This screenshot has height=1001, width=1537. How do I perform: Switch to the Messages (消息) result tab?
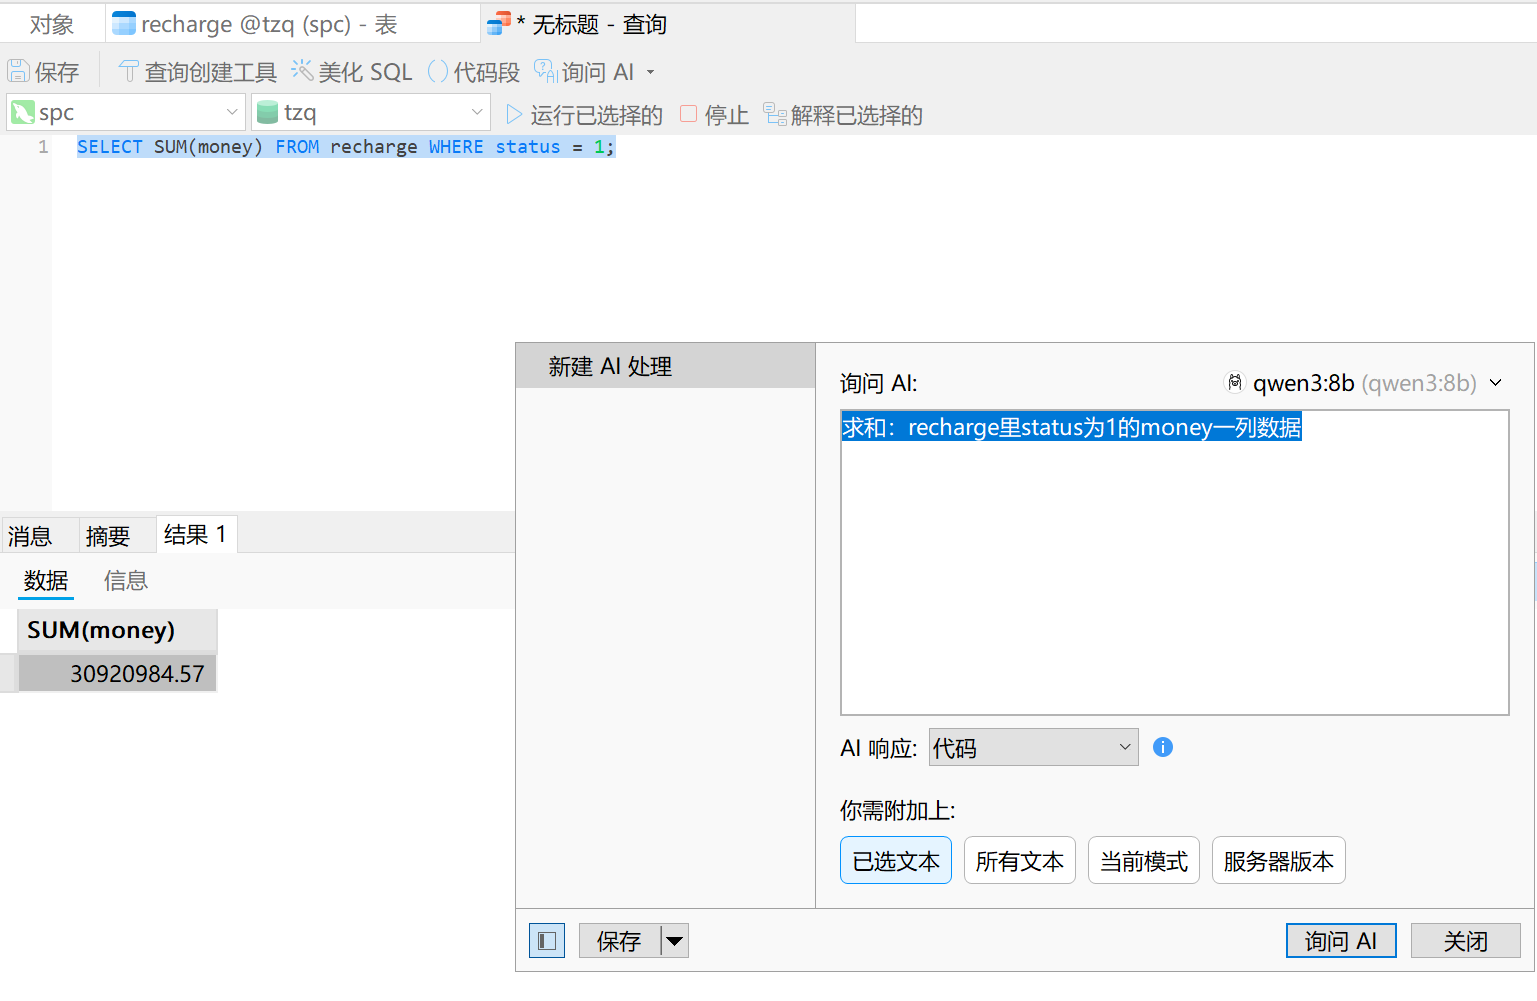coord(30,536)
